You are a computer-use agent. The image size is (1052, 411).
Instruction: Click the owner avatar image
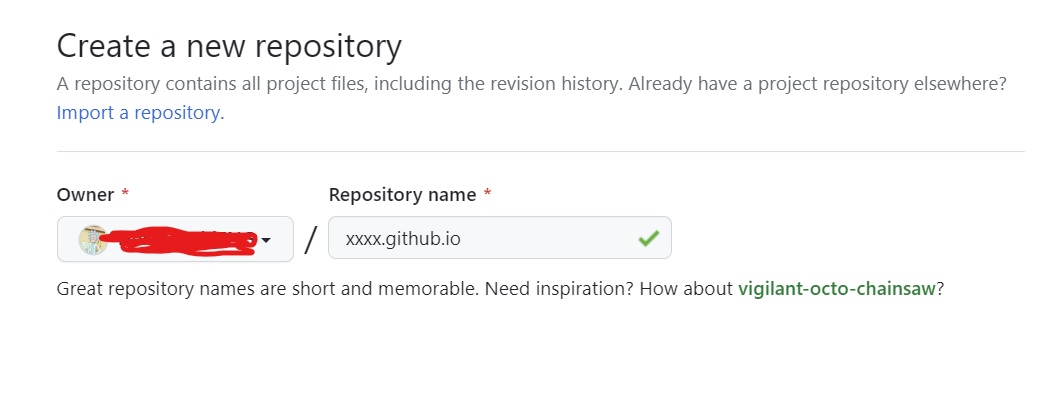(93, 240)
